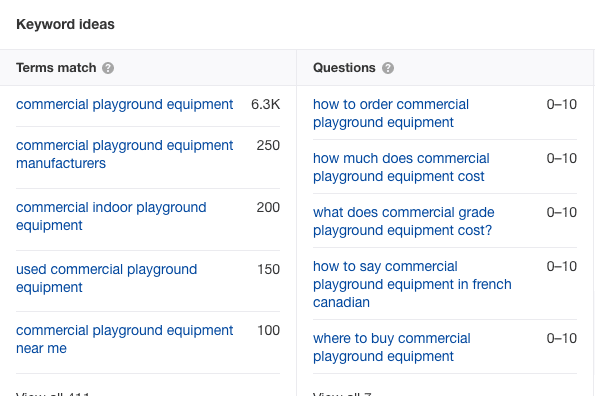Click 0–10 volume for 'how to say' question
Viewport: 595px width, 396px height.
point(562,266)
